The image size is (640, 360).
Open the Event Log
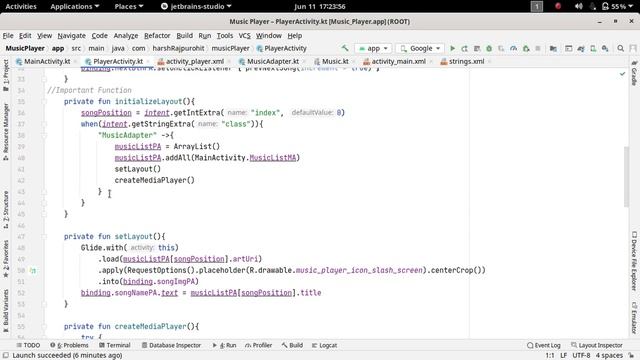click(544, 345)
